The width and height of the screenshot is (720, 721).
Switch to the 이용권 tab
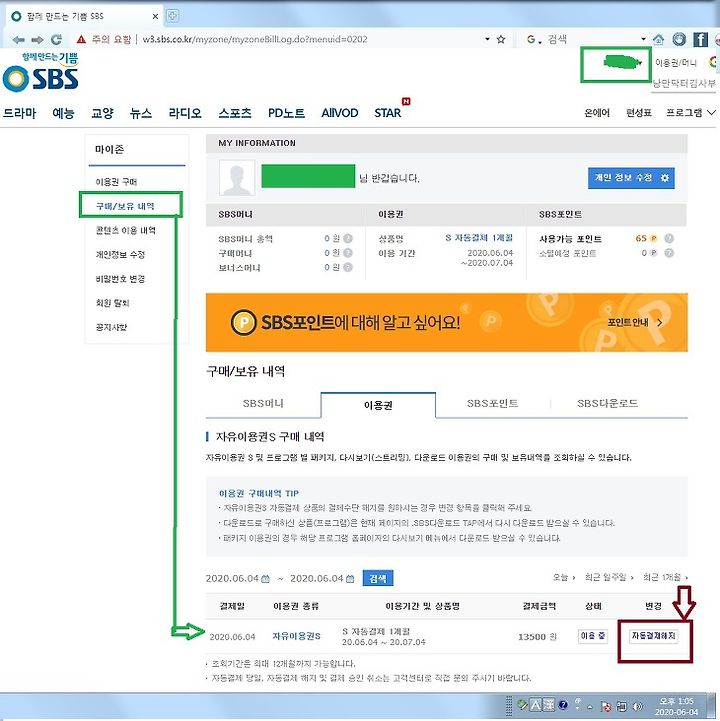click(x=378, y=405)
